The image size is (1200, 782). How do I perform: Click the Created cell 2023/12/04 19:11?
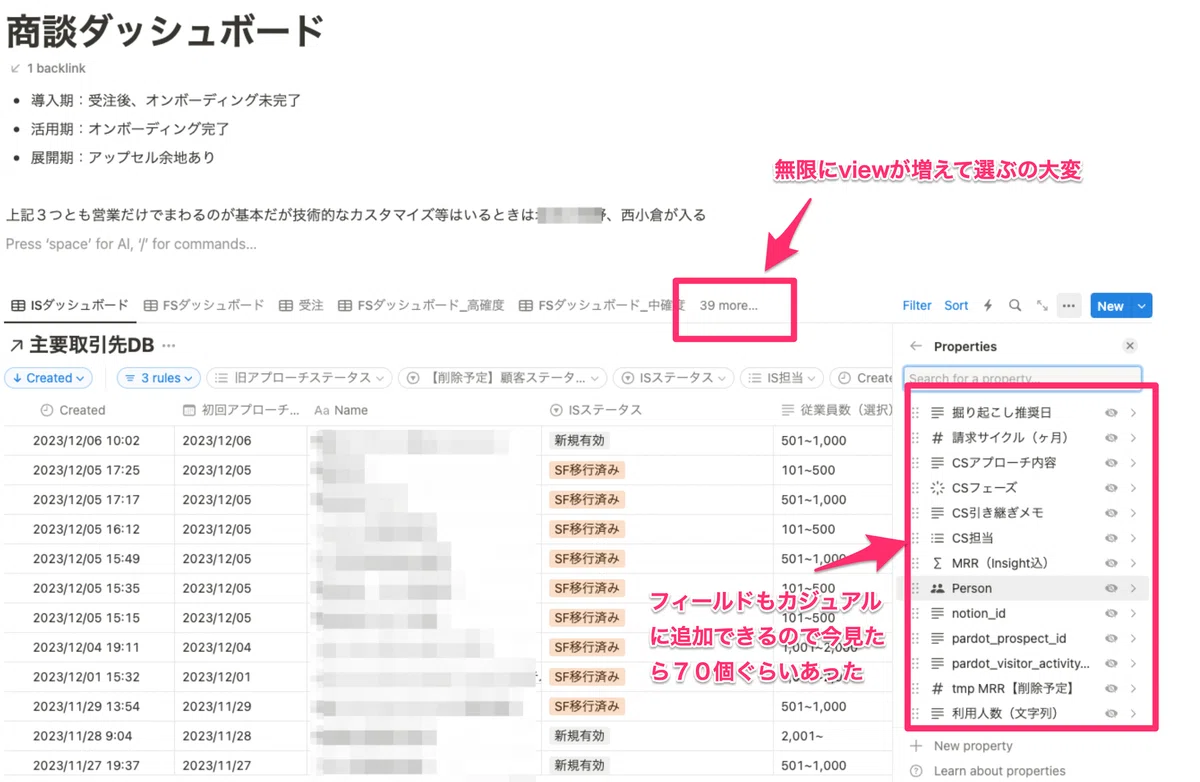coord(86,647)
